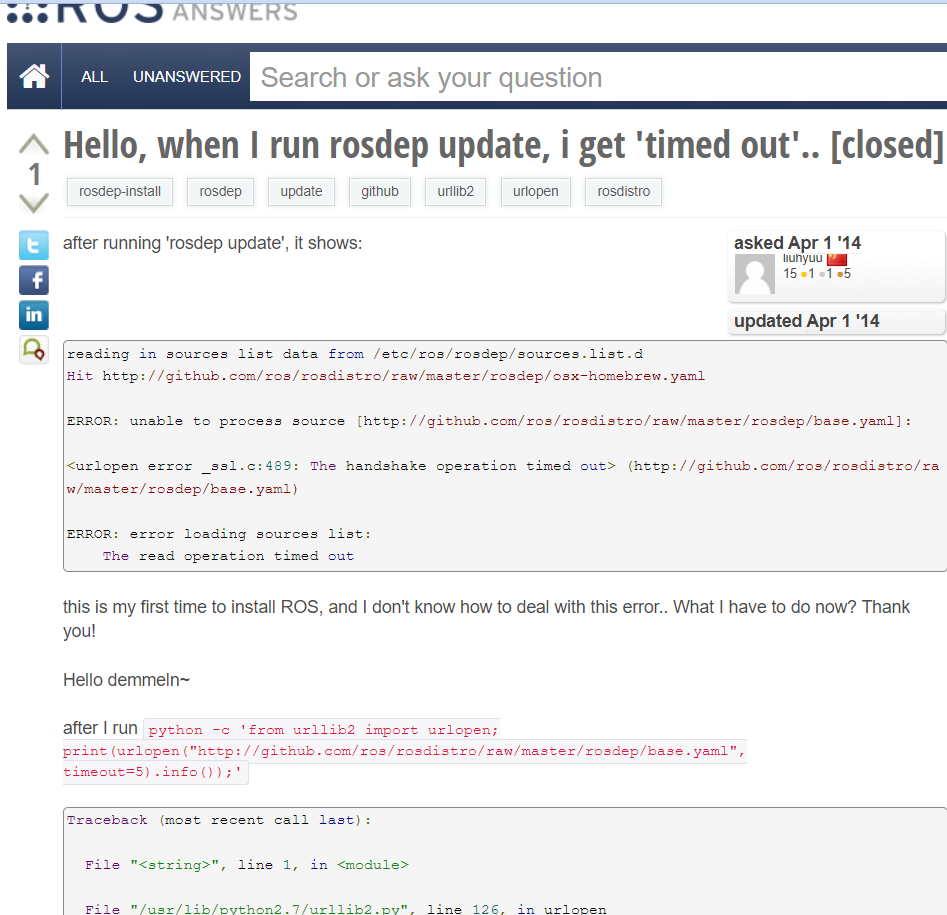Click liuhyuu's avatar thumbnail
This screenshot has height=915, width=947.
click(754, 274)
